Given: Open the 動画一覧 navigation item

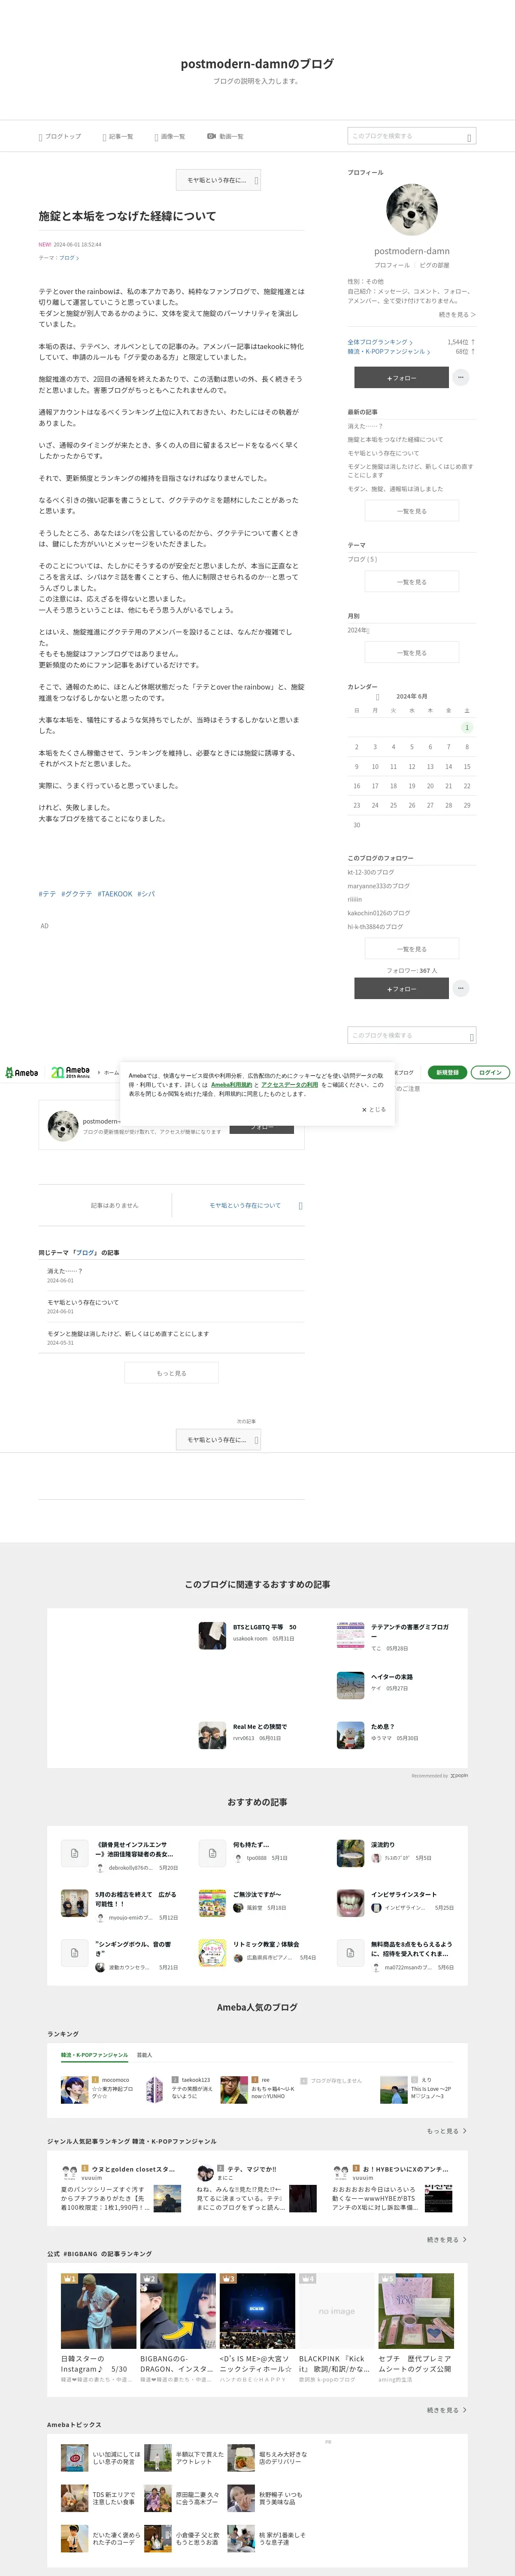Looking at the screenshot, I should [x=225, y=136].
